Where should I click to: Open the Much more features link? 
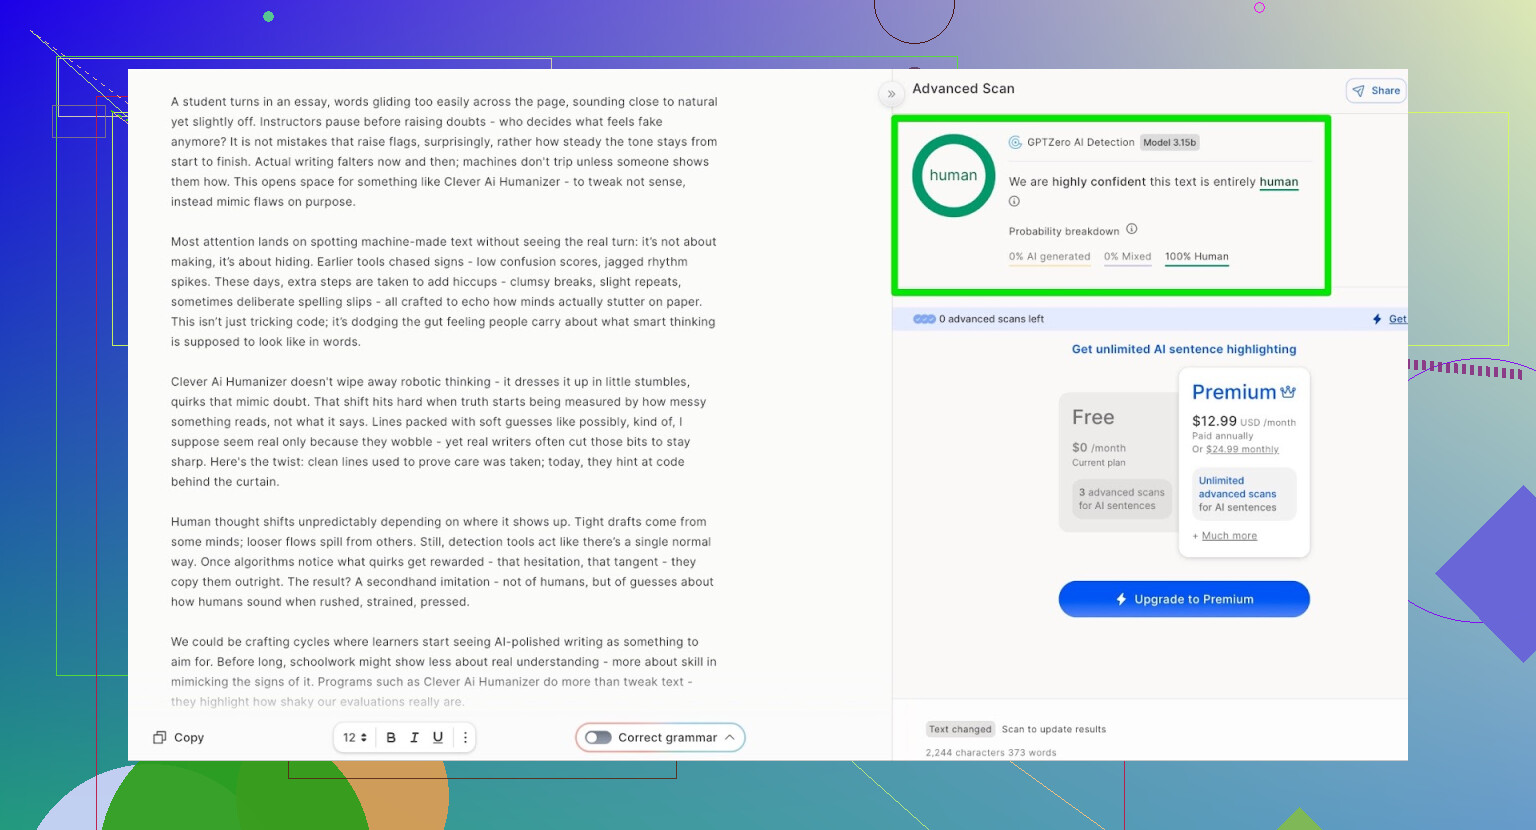(1229, 536)
